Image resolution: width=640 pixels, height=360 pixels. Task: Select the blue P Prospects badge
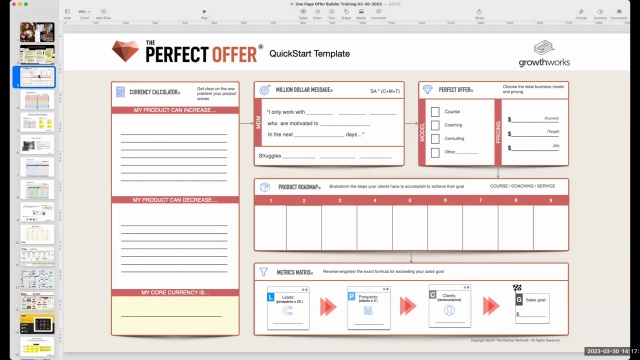(x=351, y=296)
